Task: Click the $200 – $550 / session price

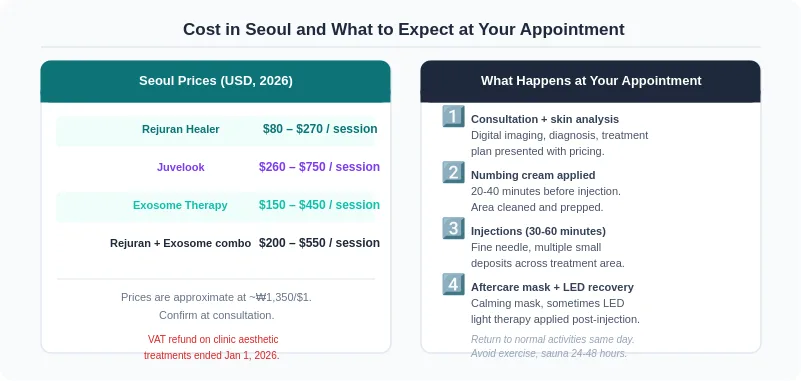Action: pyautogui.click(x=319, y=243)
